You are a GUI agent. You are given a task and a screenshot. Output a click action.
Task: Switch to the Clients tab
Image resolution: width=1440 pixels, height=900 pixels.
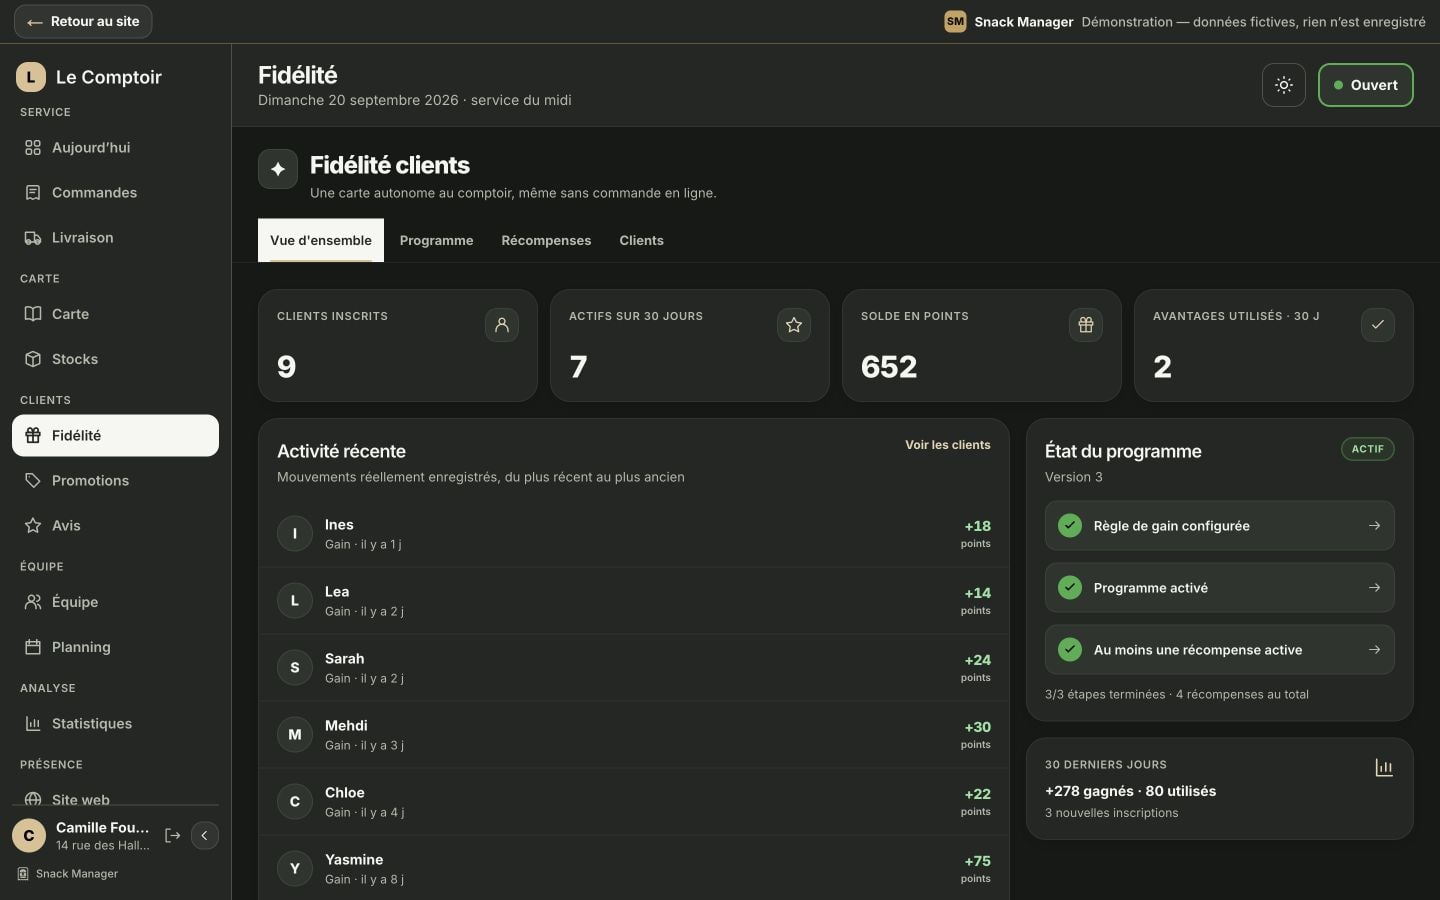tap(641, 240)
